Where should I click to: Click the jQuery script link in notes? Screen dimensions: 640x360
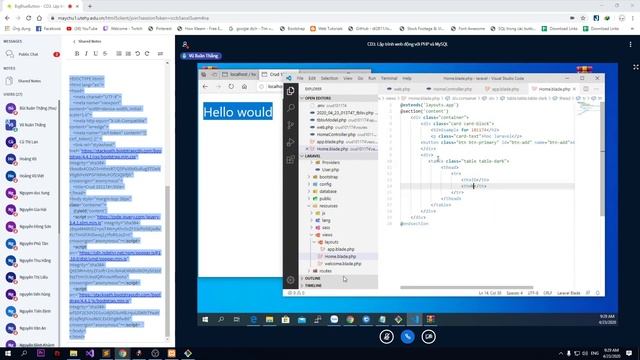(x=115, y=220)
